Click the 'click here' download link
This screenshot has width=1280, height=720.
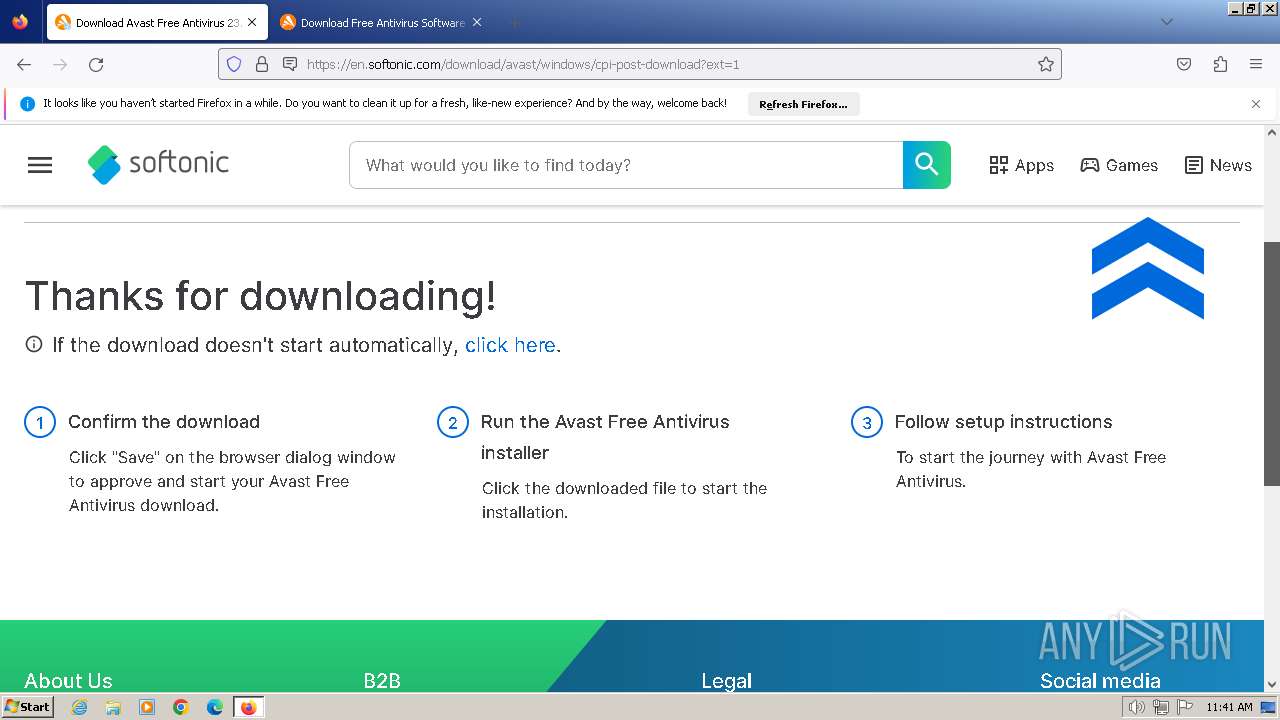(x=510, y=345)
